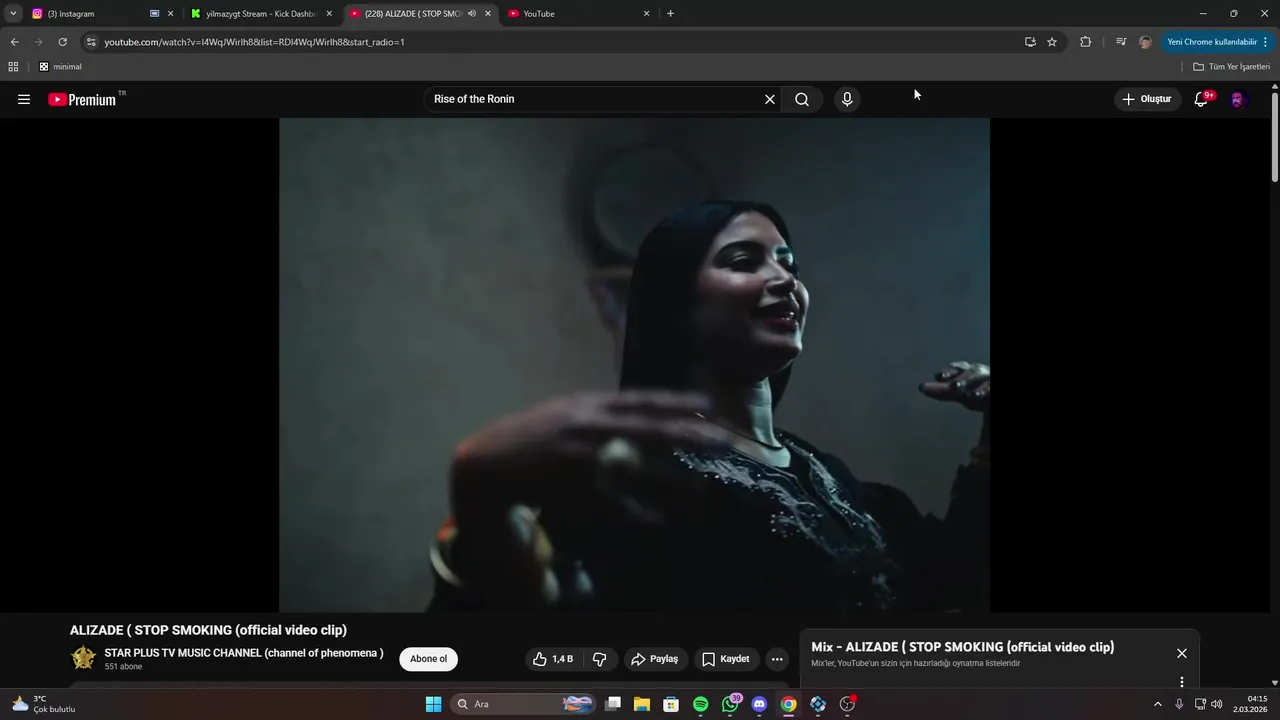Open Mix playlist vertical dots menu

(1182, 682)
